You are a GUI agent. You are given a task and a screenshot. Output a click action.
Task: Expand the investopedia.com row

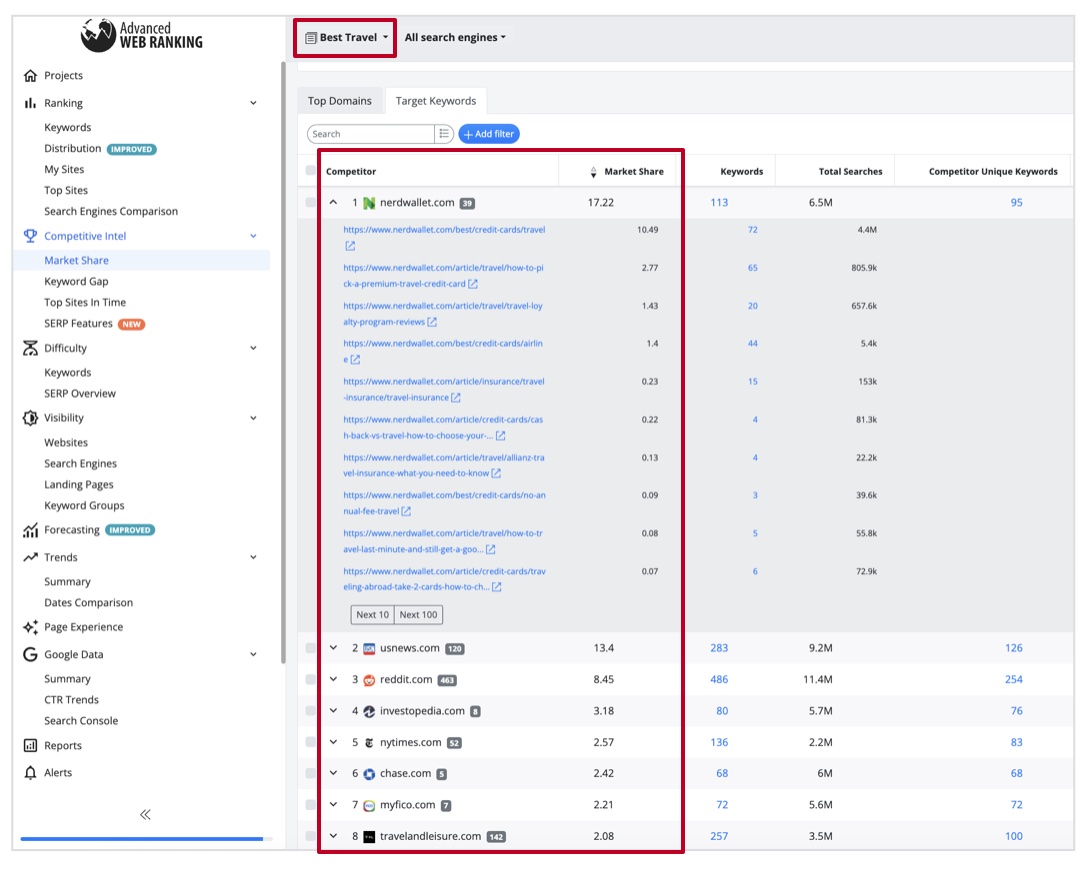click(x=334, y=710)
